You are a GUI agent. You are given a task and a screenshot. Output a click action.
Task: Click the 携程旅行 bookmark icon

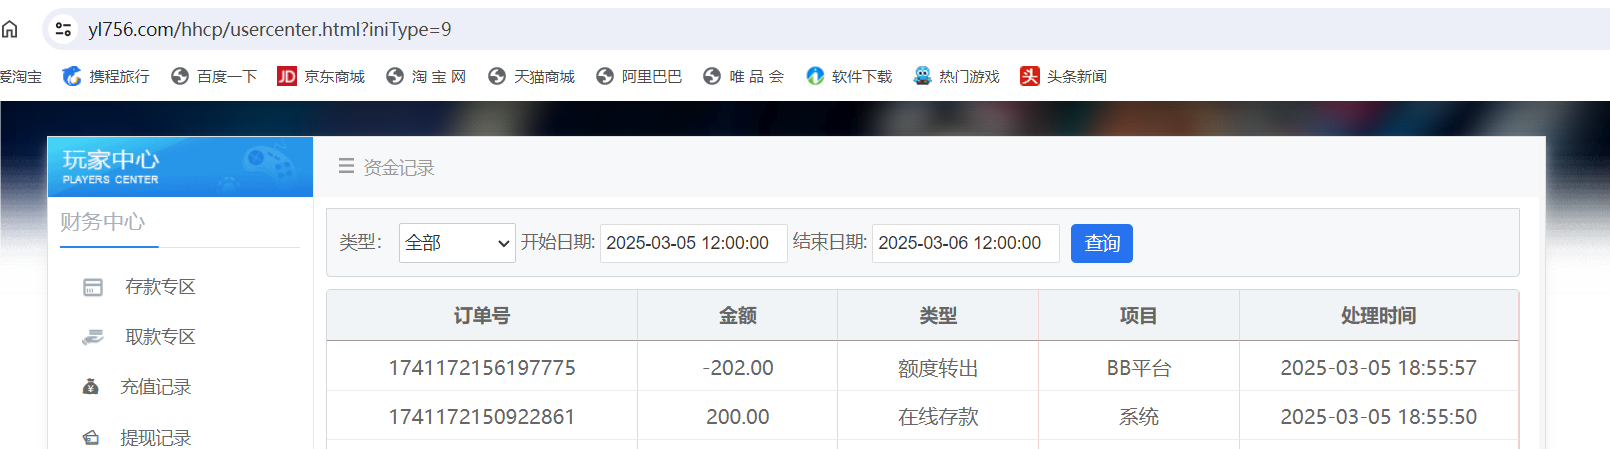click(x=72, y=76)
